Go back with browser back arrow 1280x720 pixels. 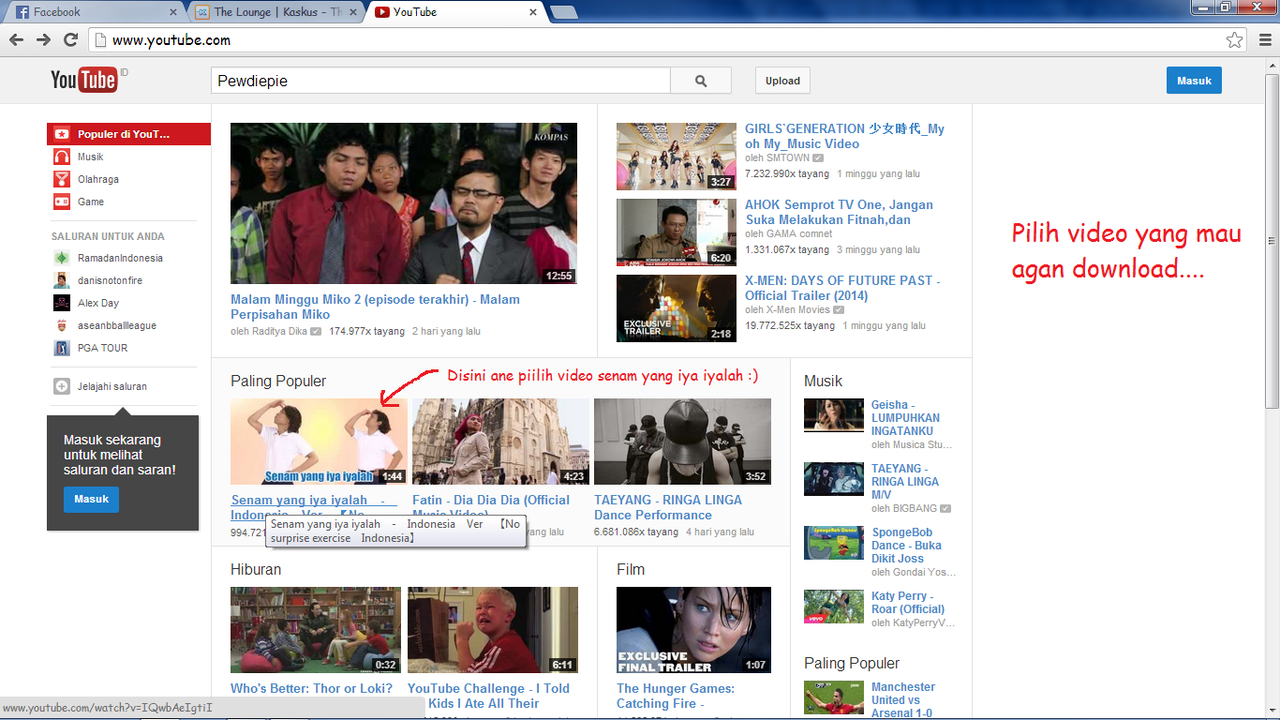click(x=16, y=40)
